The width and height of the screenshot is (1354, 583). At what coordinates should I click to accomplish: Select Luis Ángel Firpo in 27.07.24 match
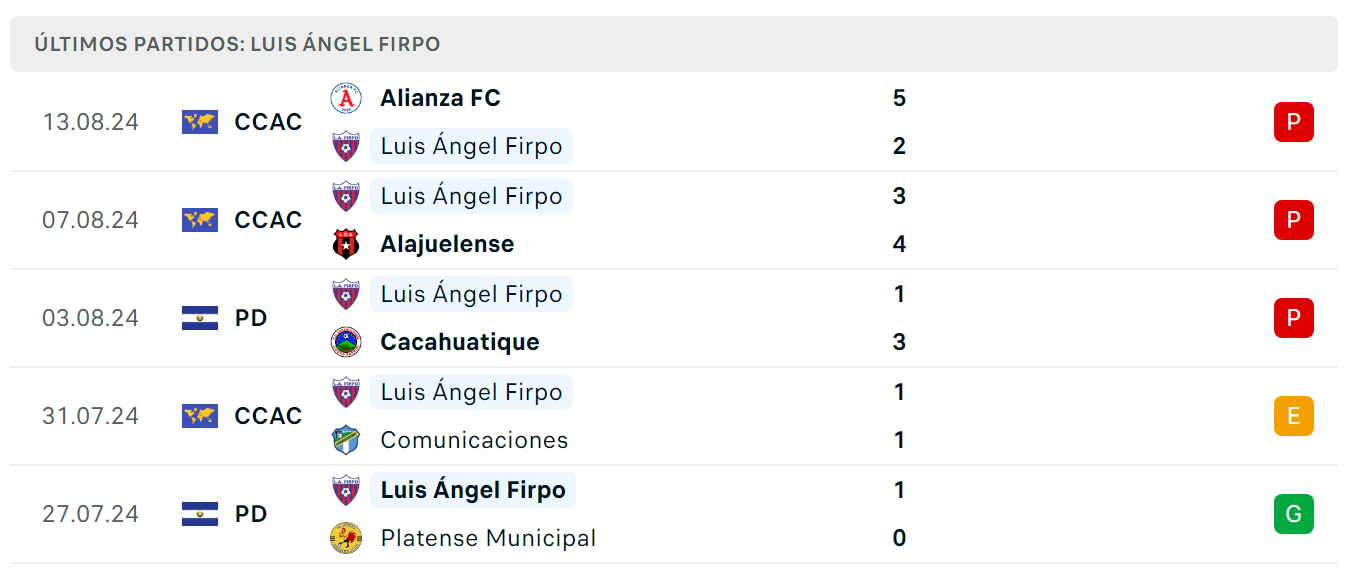(x=473, y=490)
